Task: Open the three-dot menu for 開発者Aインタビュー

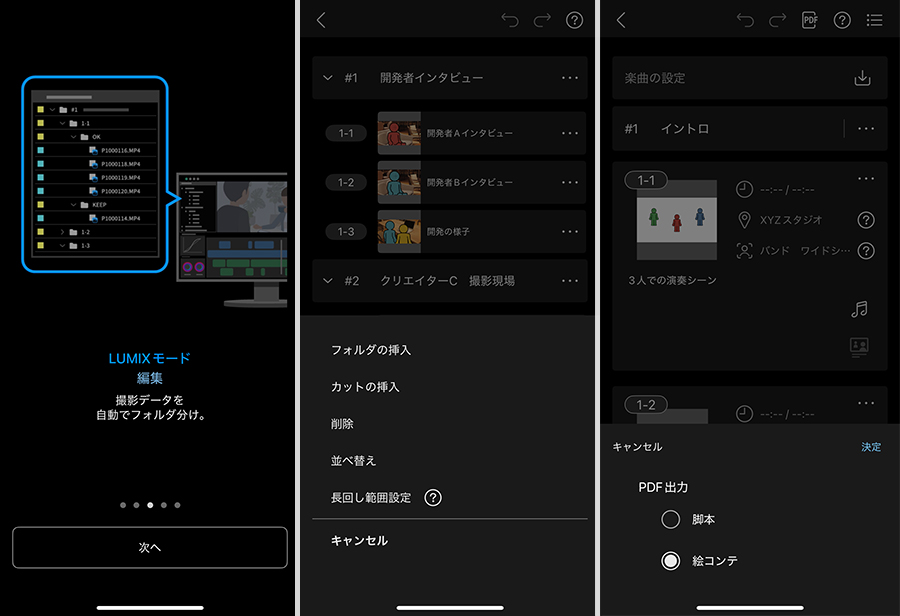Action: [570, 133]
